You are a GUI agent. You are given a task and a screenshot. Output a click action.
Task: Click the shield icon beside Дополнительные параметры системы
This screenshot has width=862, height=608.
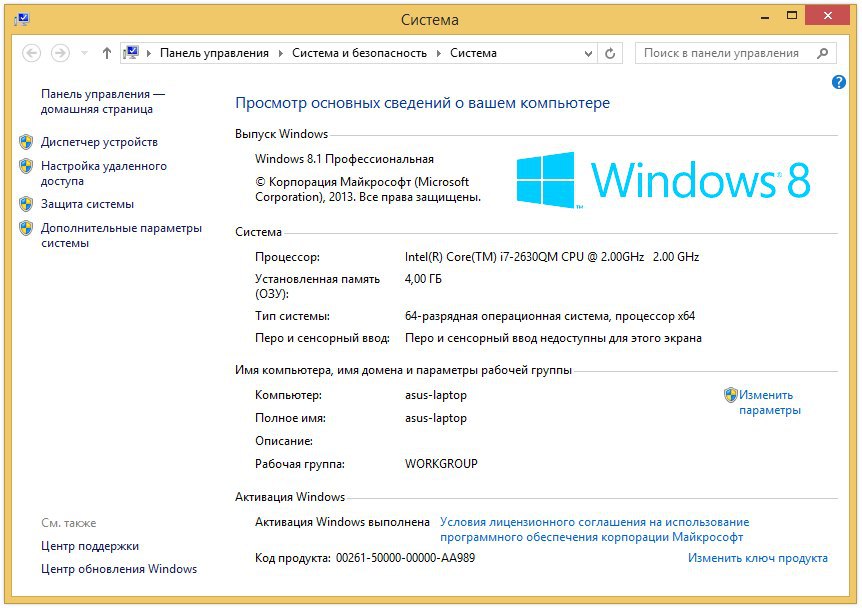[x=26, y=228]
